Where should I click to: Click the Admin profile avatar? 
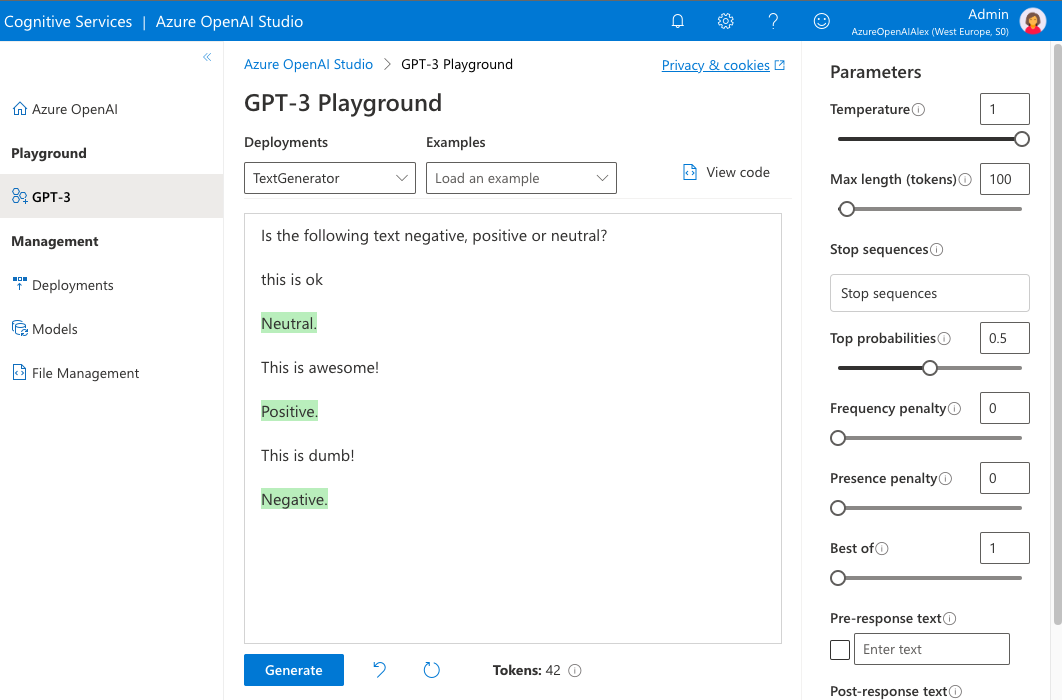(x=1032, y=21)
